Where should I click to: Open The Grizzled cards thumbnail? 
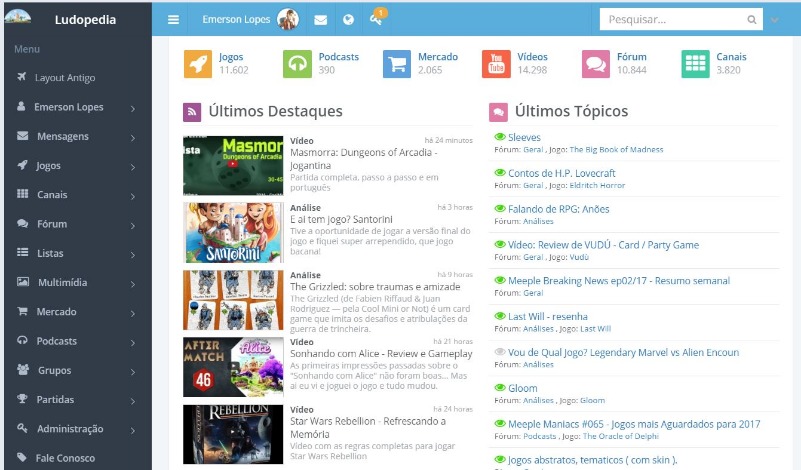coord(233,300)
